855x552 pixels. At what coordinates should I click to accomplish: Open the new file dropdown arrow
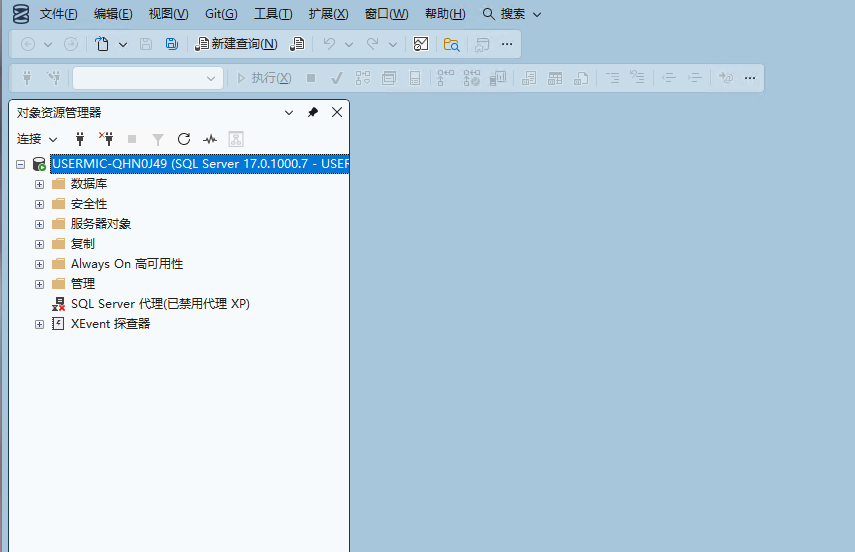(x=123, y=44)
